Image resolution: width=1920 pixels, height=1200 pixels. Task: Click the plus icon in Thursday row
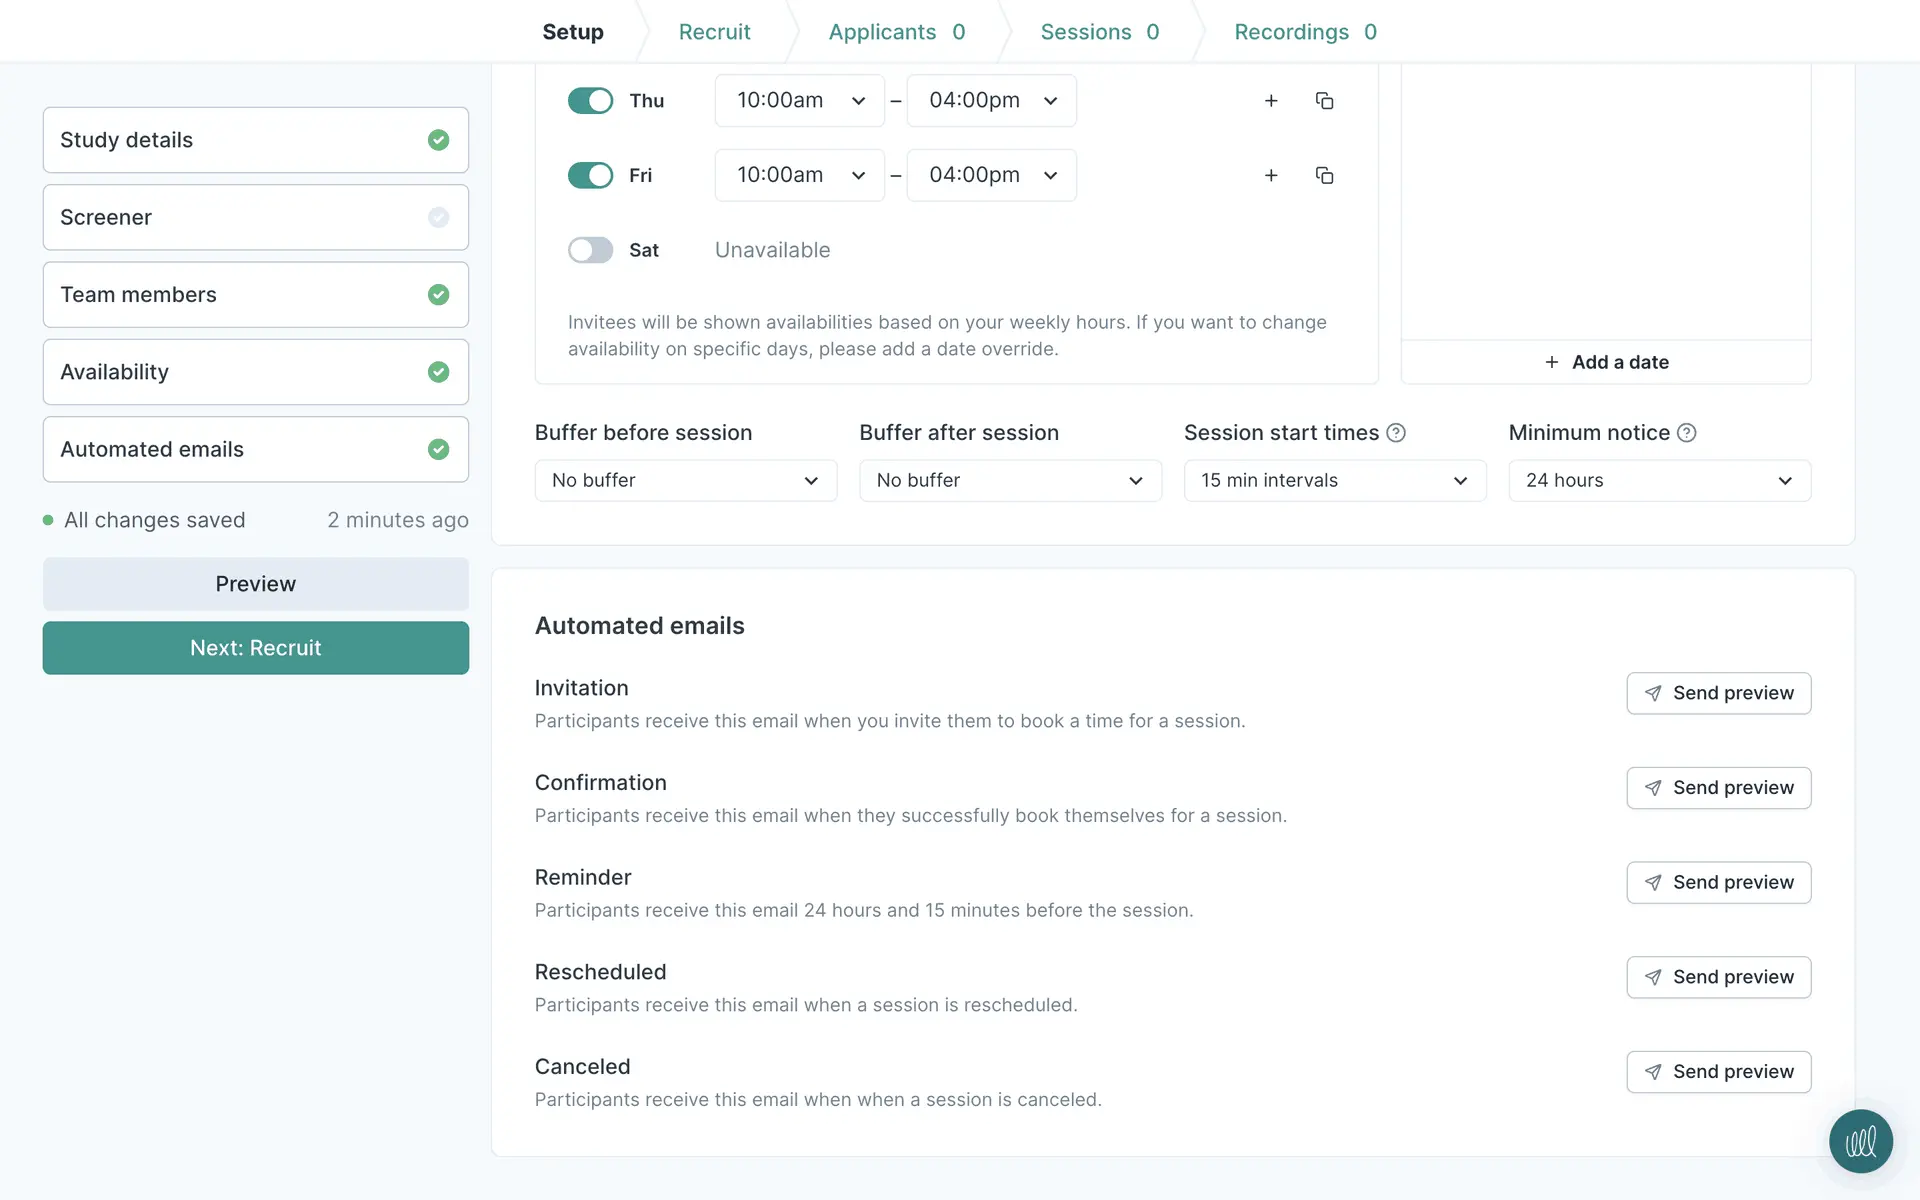(1271, 101)
